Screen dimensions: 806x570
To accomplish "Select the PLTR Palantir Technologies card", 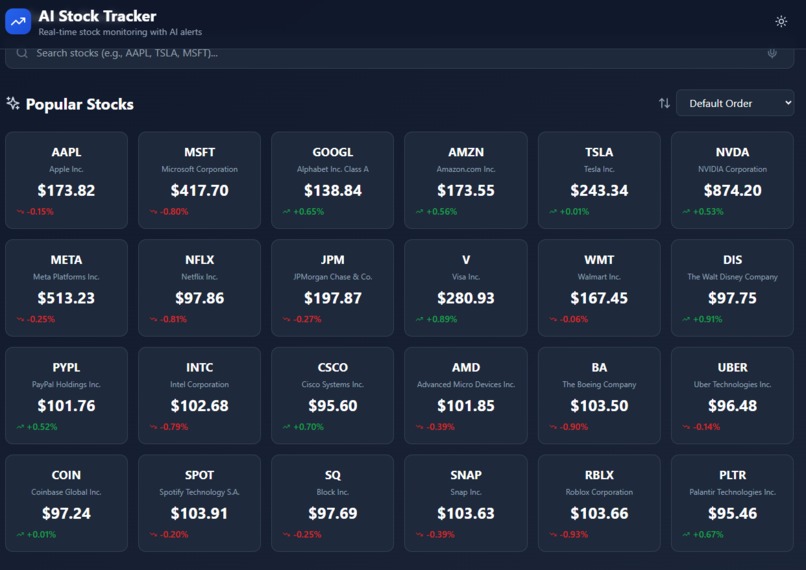I will tap(732, 503).
